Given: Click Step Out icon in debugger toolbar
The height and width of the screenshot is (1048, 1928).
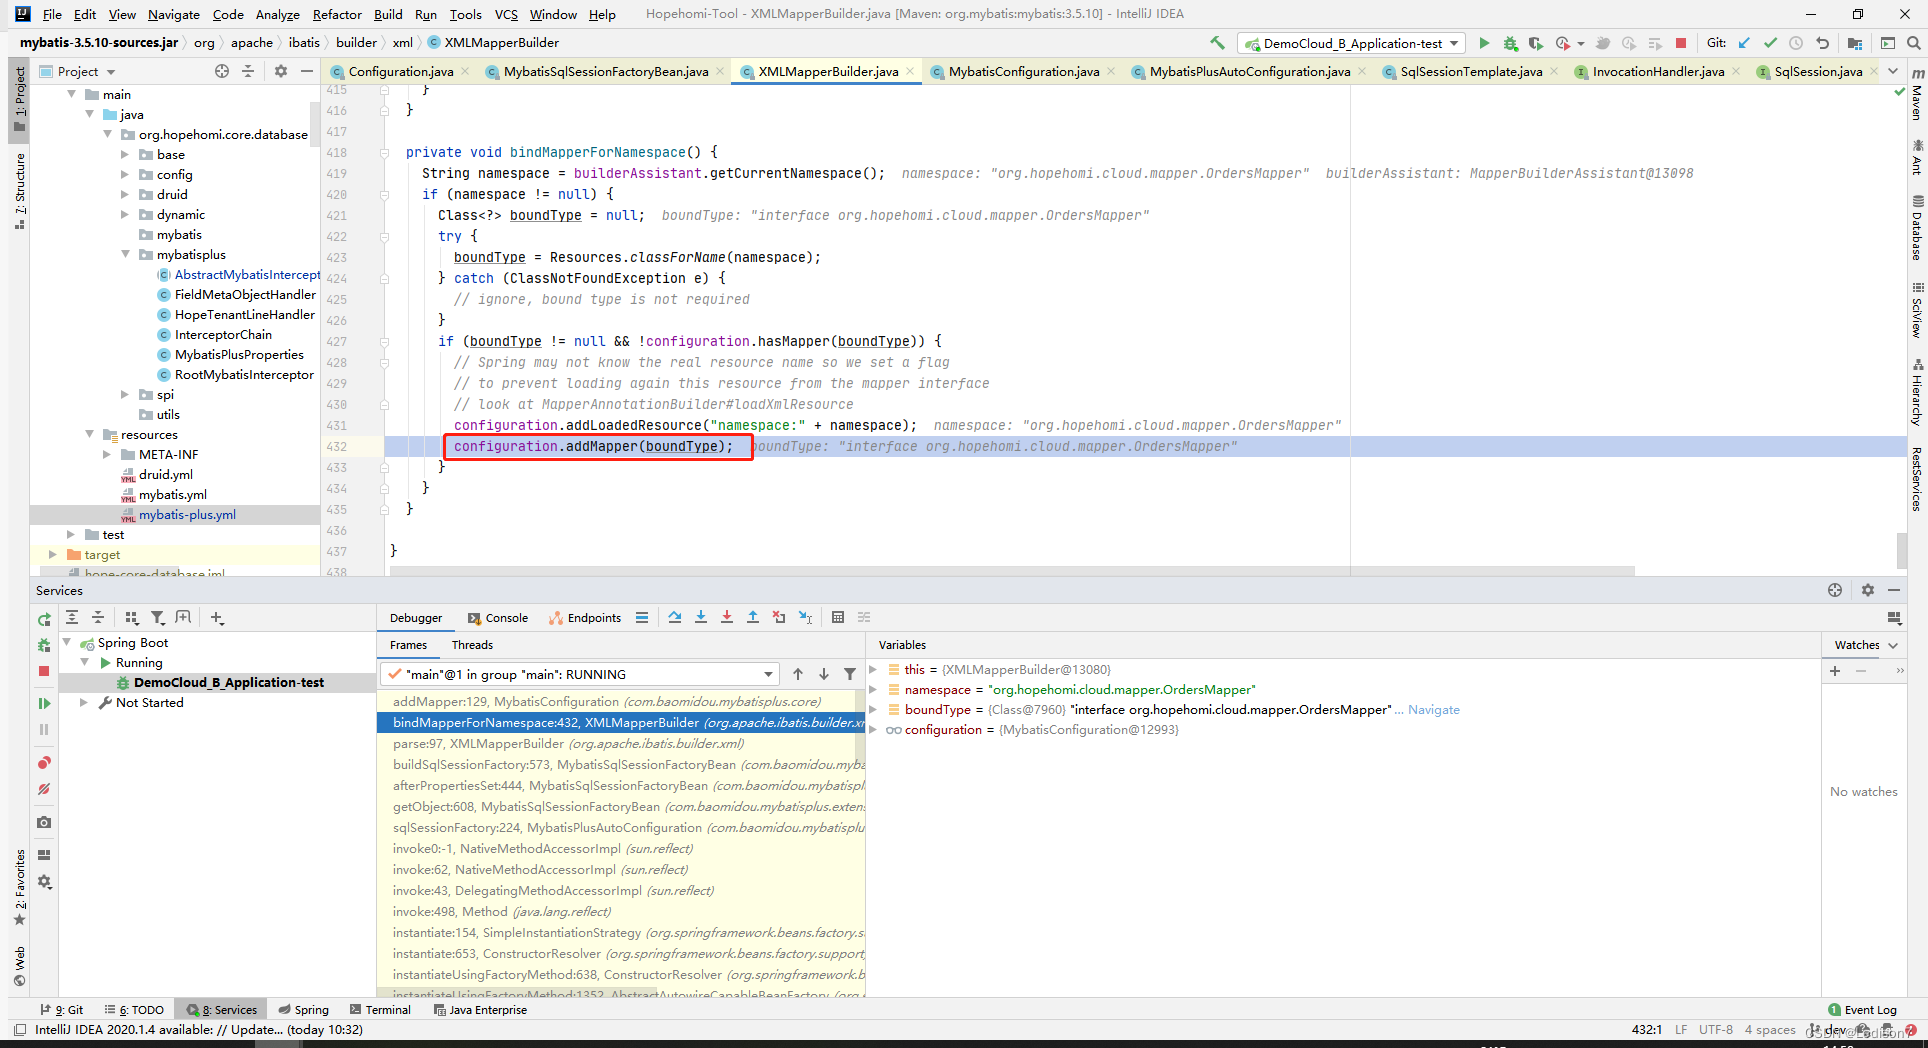Looking at the screenshot, I should [x=753, y=617].
